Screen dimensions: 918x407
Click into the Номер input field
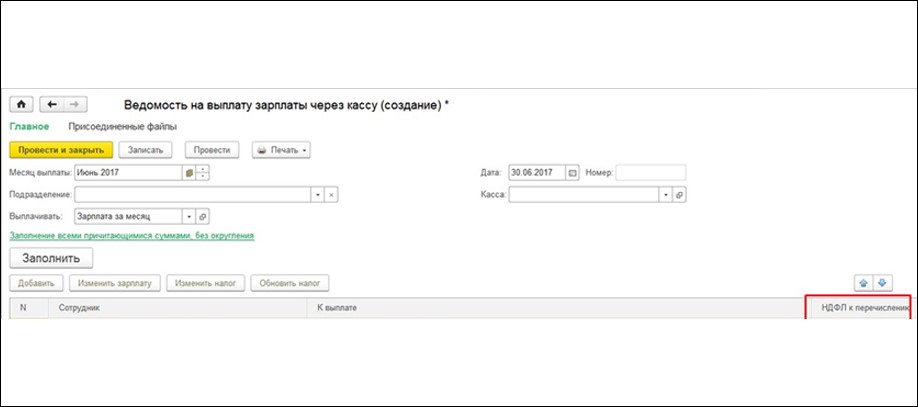[650, 172]
